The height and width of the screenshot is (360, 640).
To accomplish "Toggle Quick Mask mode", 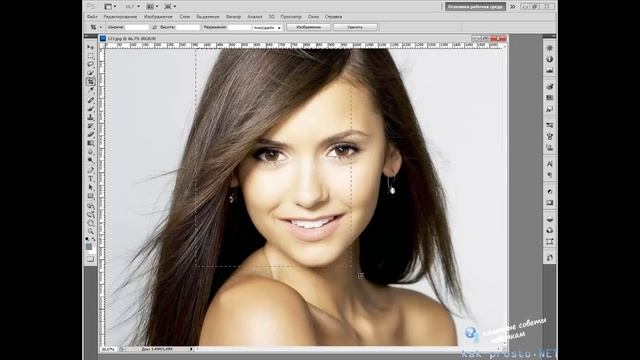I will tap(91, 259).
